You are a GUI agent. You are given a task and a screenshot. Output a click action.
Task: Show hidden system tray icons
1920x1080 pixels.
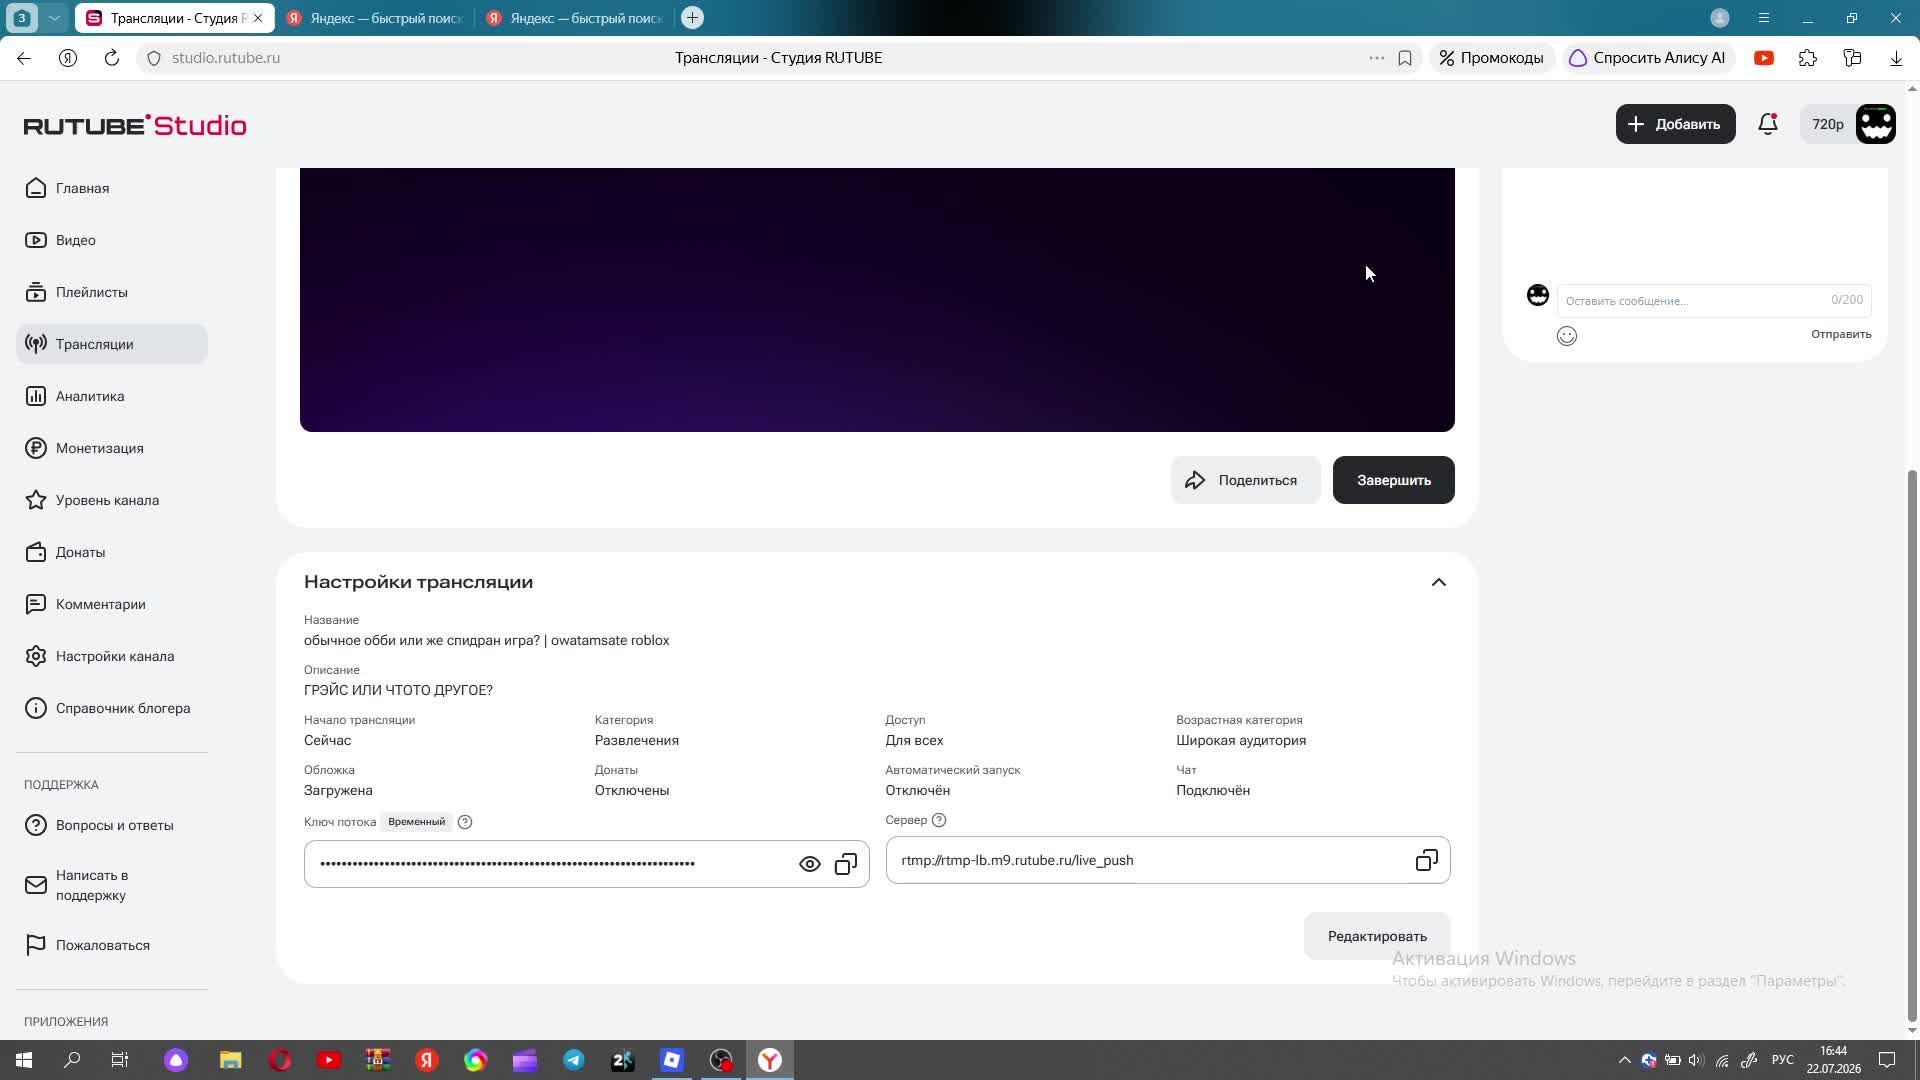(1625, 1060)
